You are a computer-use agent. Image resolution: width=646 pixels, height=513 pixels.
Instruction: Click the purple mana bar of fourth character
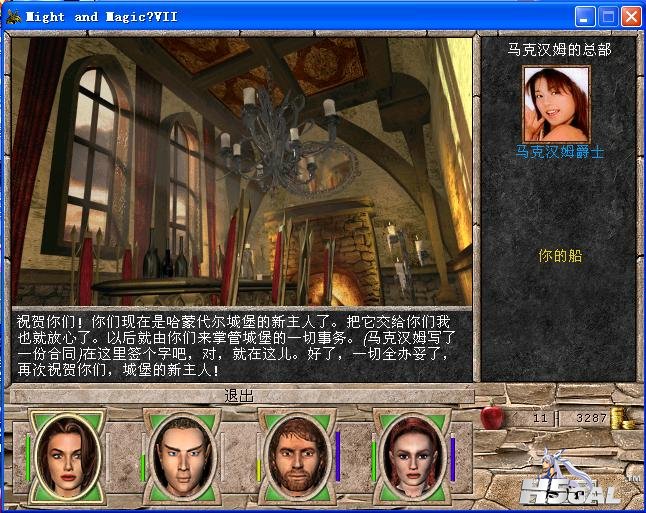click(x=453, y=459)
